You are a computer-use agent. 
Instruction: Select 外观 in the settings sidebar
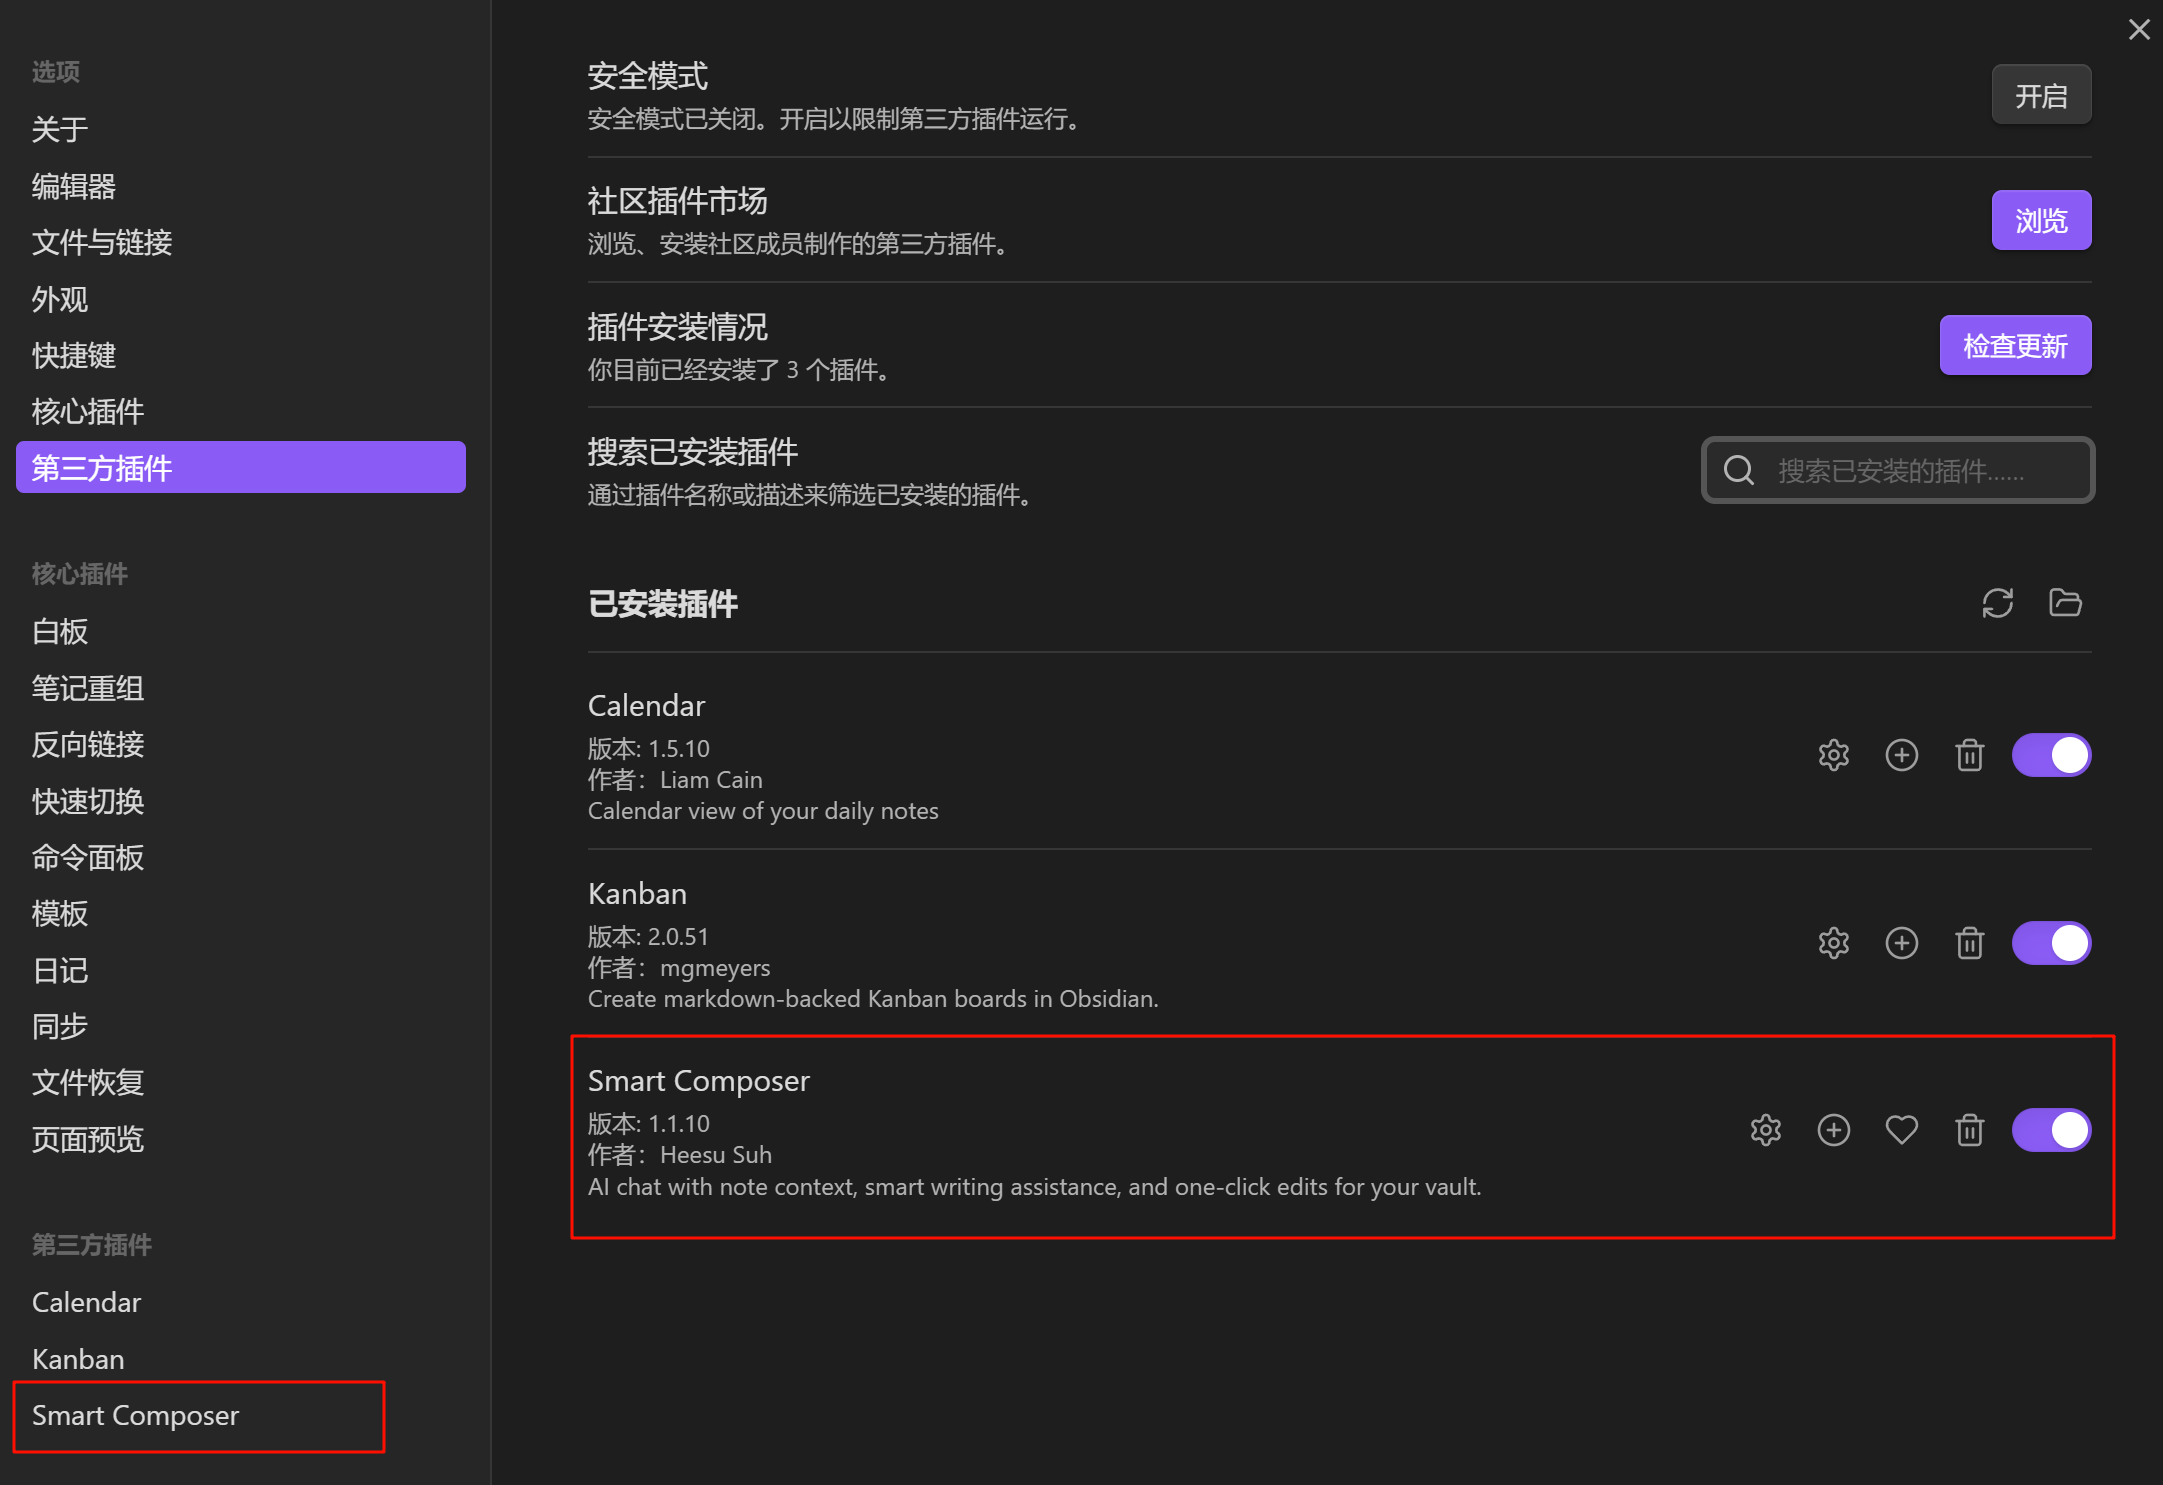60,299
